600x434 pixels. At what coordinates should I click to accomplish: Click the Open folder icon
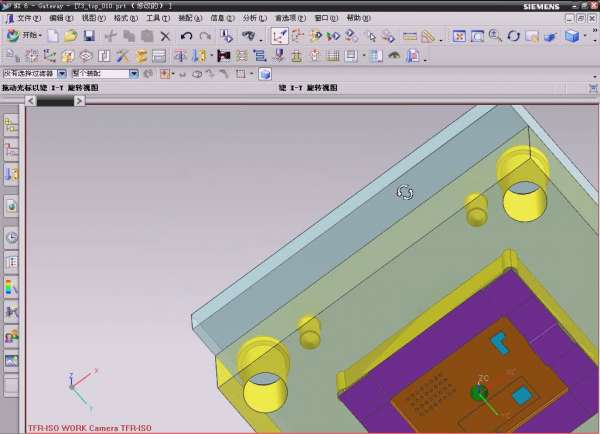tap(70, 36)
